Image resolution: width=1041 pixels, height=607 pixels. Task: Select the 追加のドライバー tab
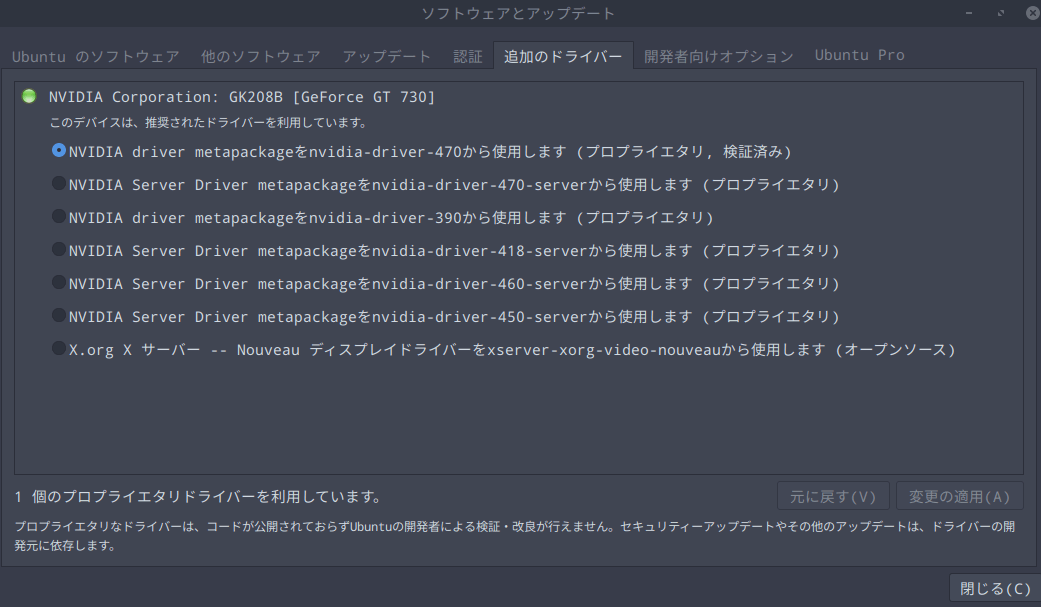pos(563,56)
